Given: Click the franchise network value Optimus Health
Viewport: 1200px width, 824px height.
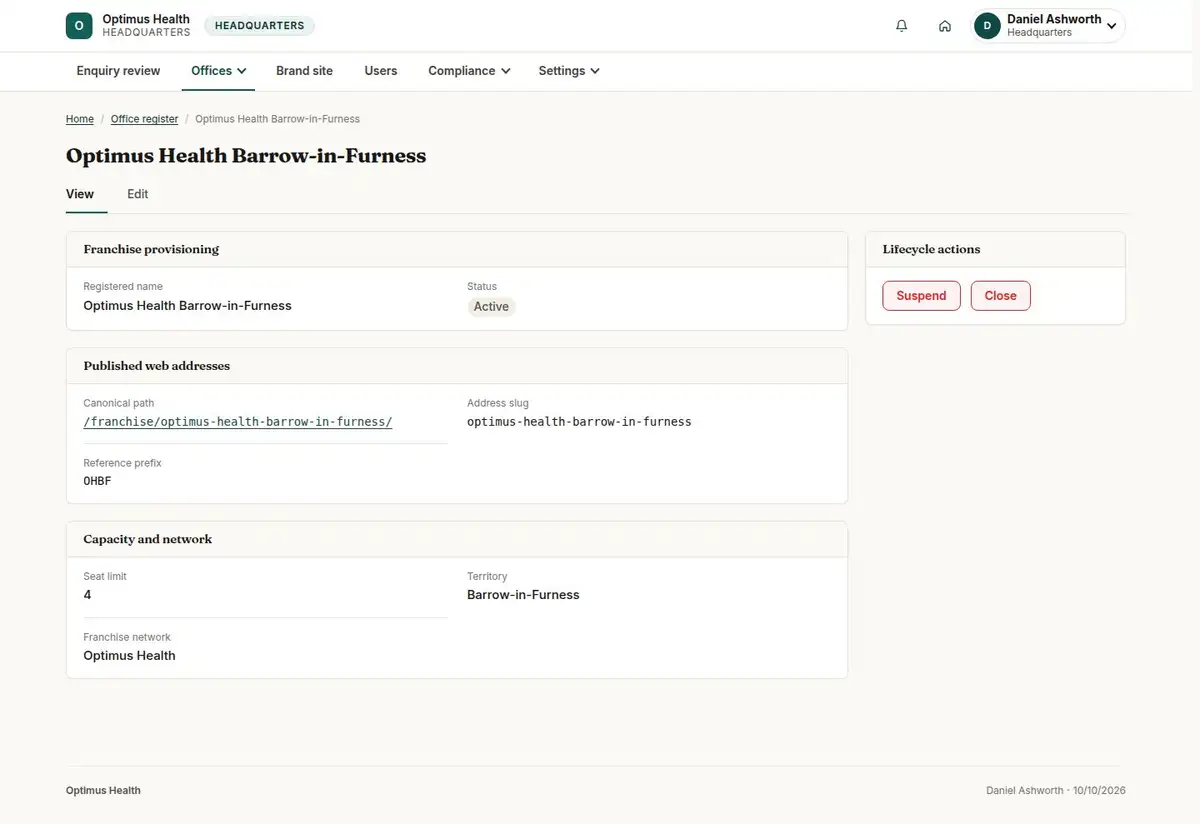Looking at the screenshot, I should [129, 656].
